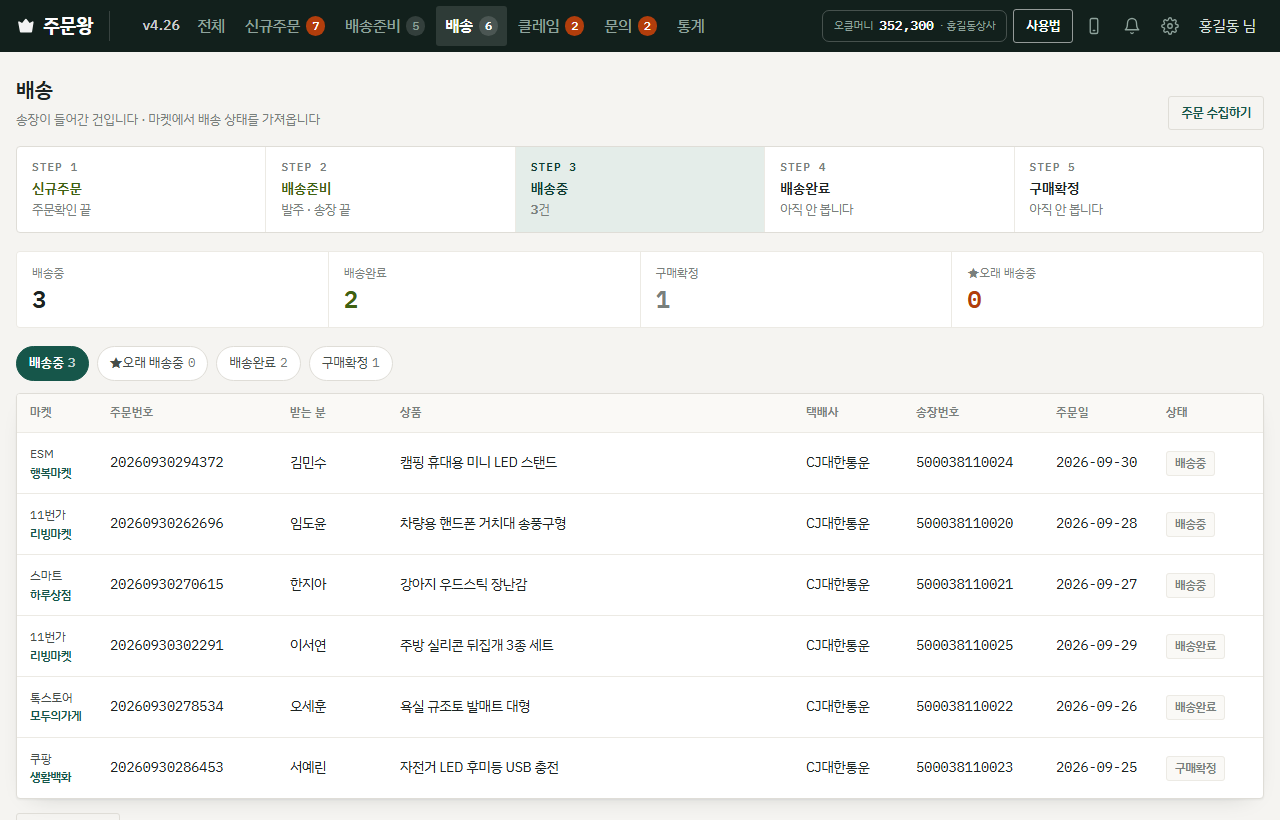1280x820 pixels.
Task: Click the 사용법 button
Action: 1043,26
